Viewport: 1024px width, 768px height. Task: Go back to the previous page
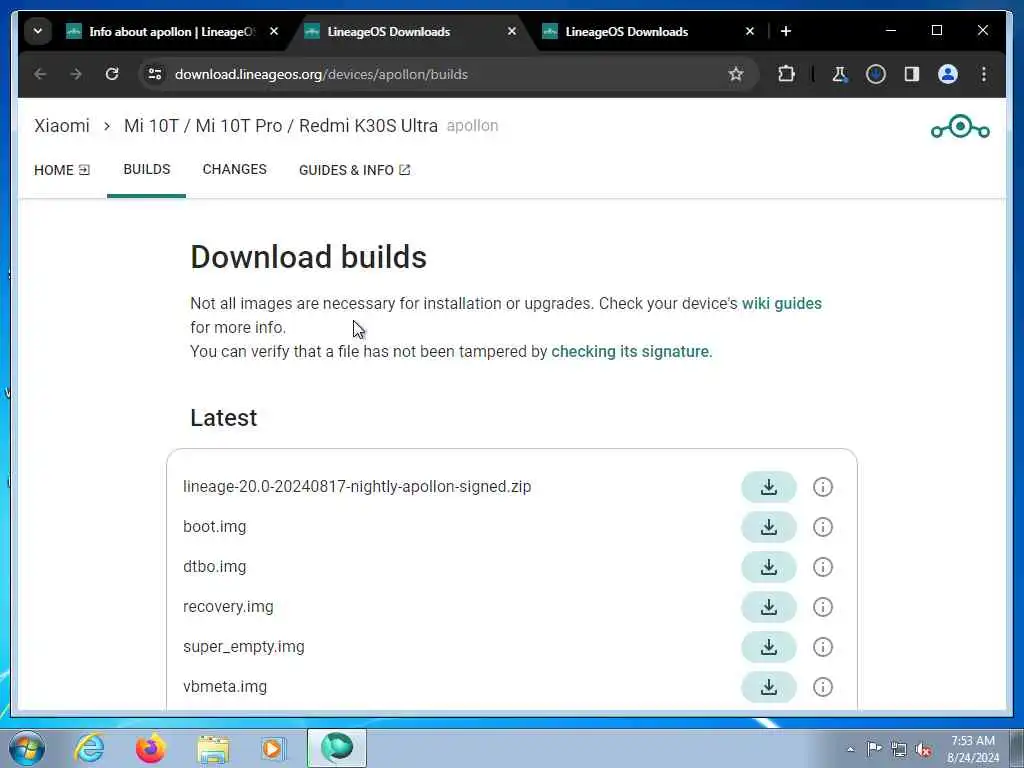40,74
